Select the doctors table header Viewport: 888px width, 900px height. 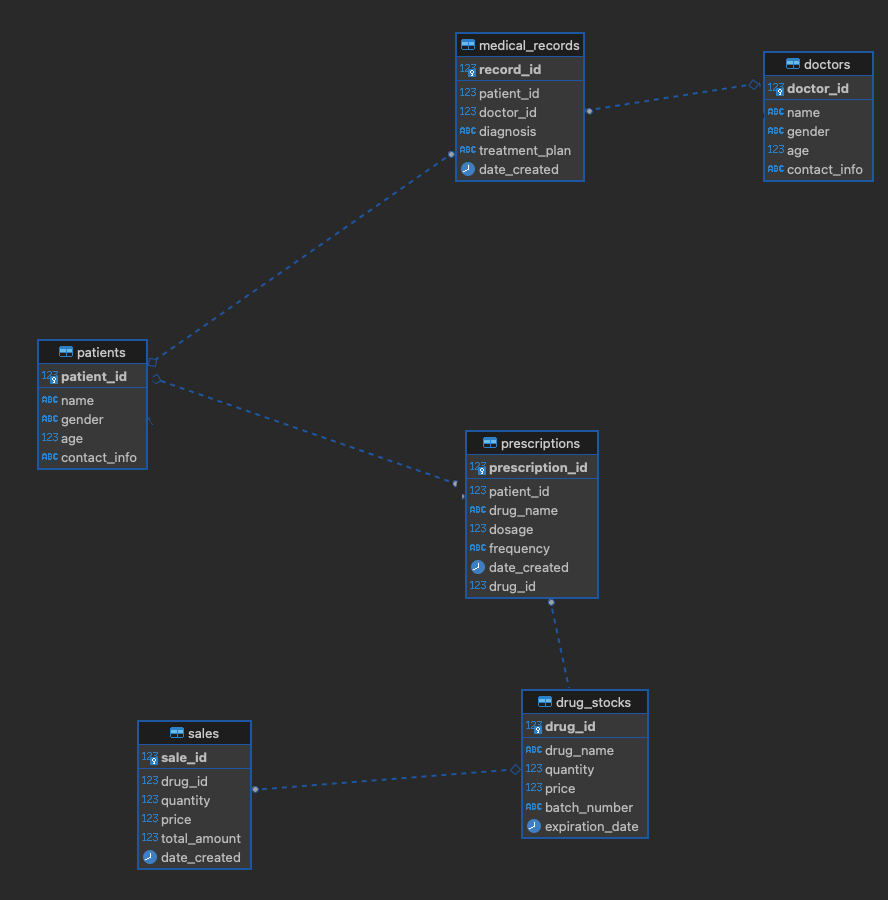[819, 64]
